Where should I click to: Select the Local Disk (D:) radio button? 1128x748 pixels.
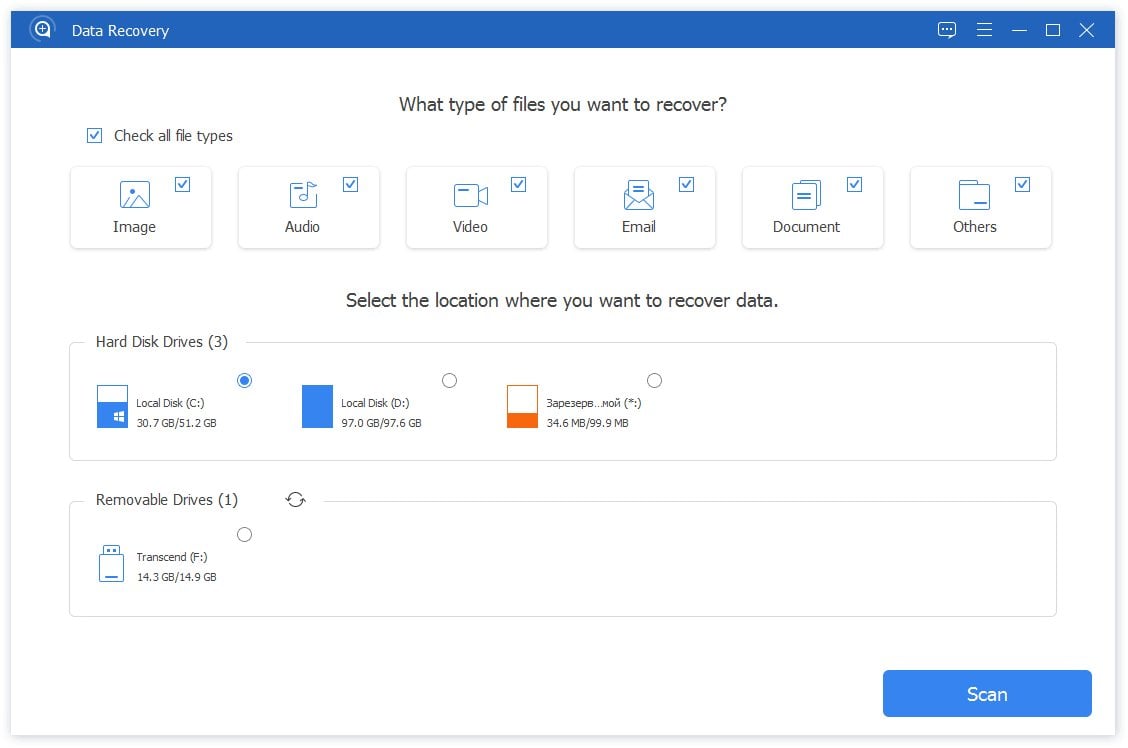coord(450,380)
